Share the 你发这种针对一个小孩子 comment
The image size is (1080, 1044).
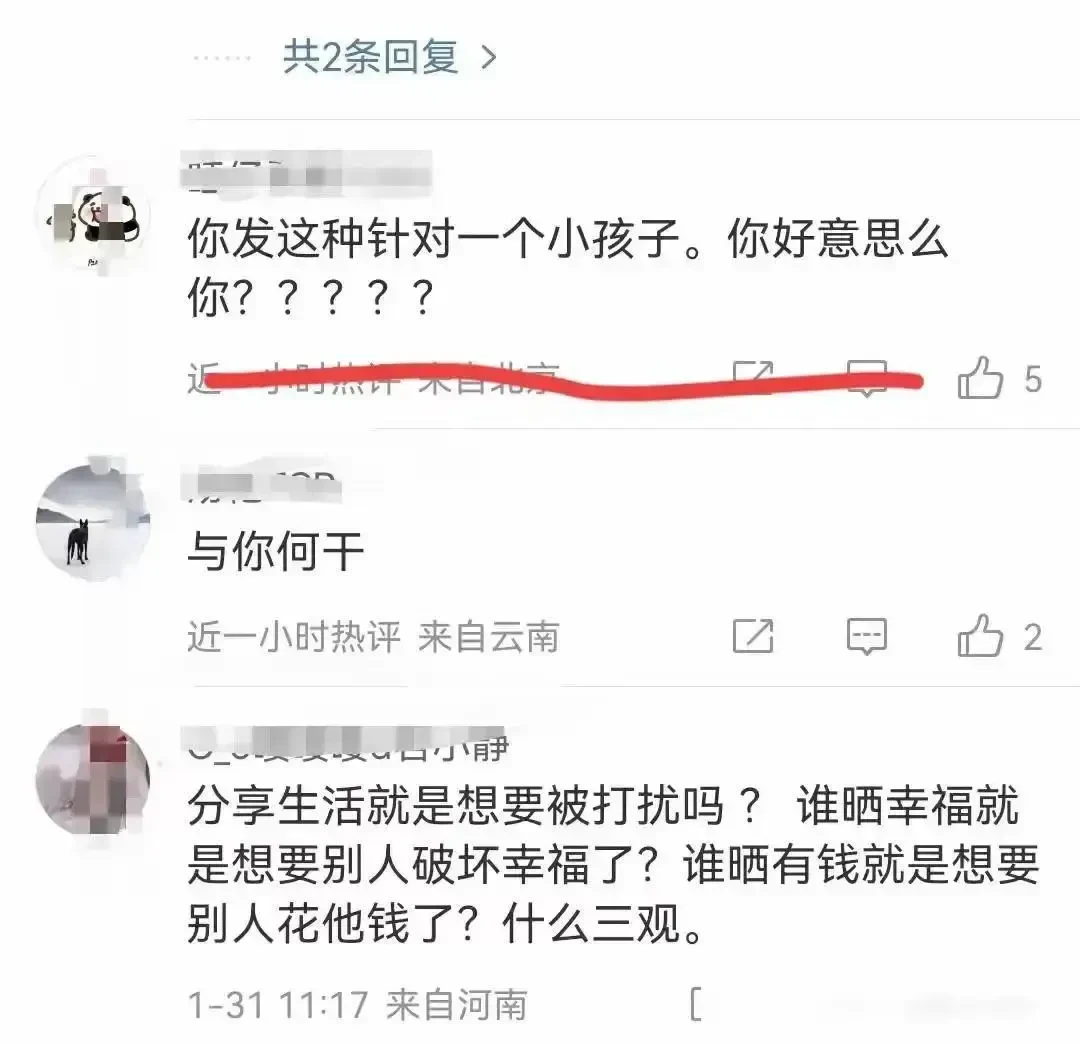753,377
